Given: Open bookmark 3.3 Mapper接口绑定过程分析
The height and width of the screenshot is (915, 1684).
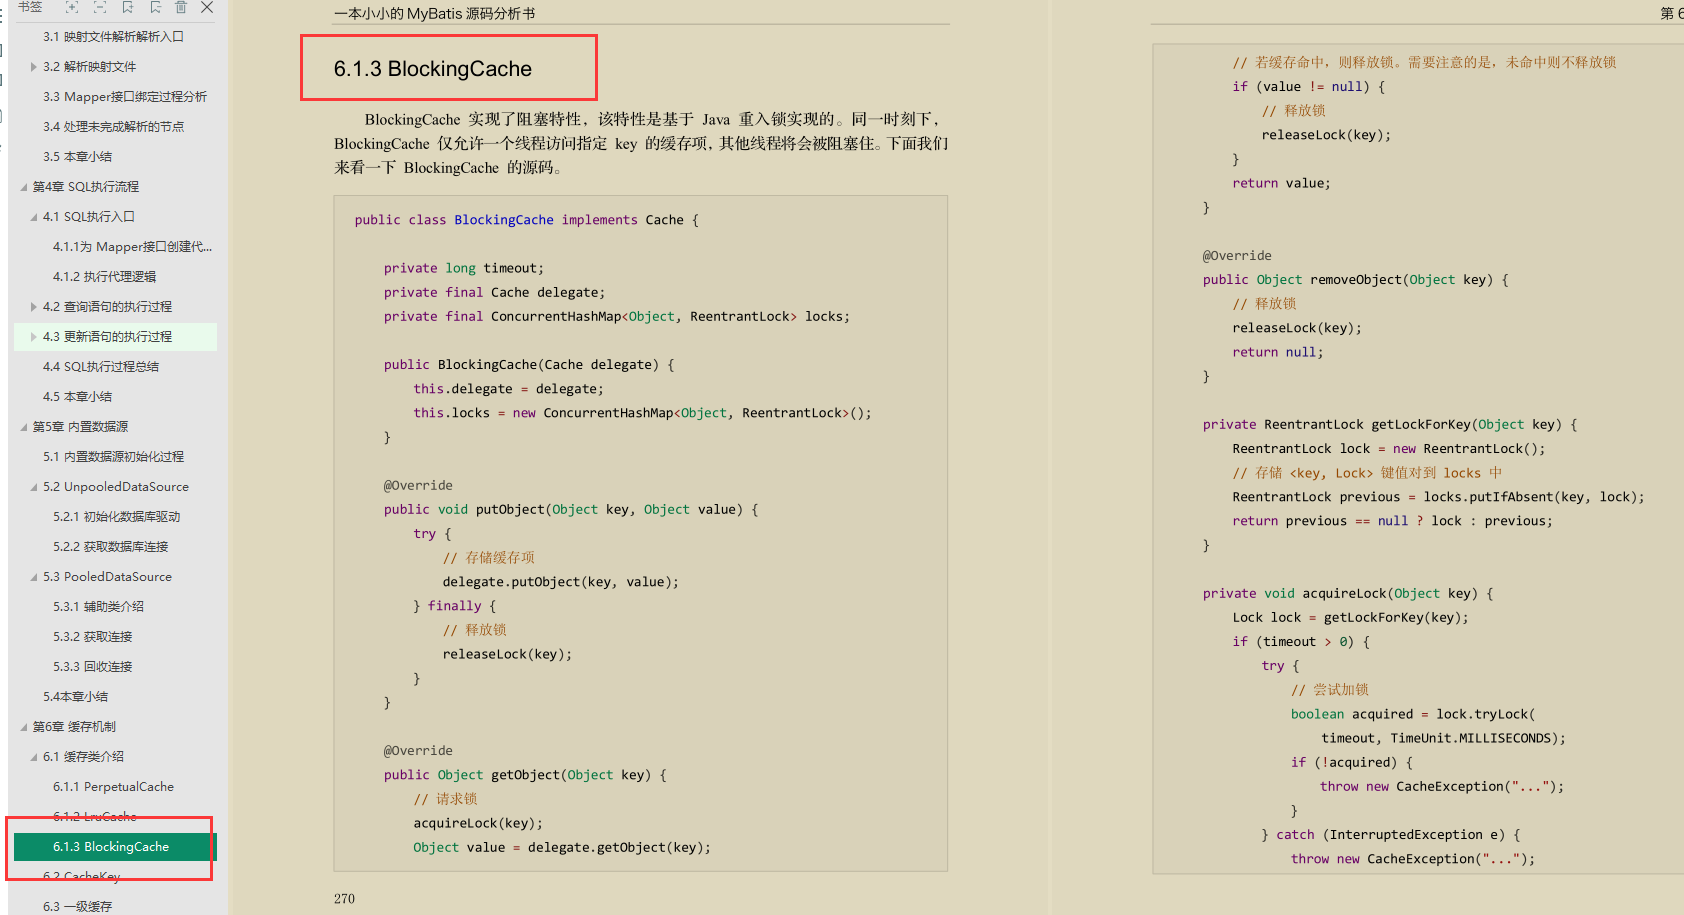Looking at the screenshot, I should pos(125,97).
